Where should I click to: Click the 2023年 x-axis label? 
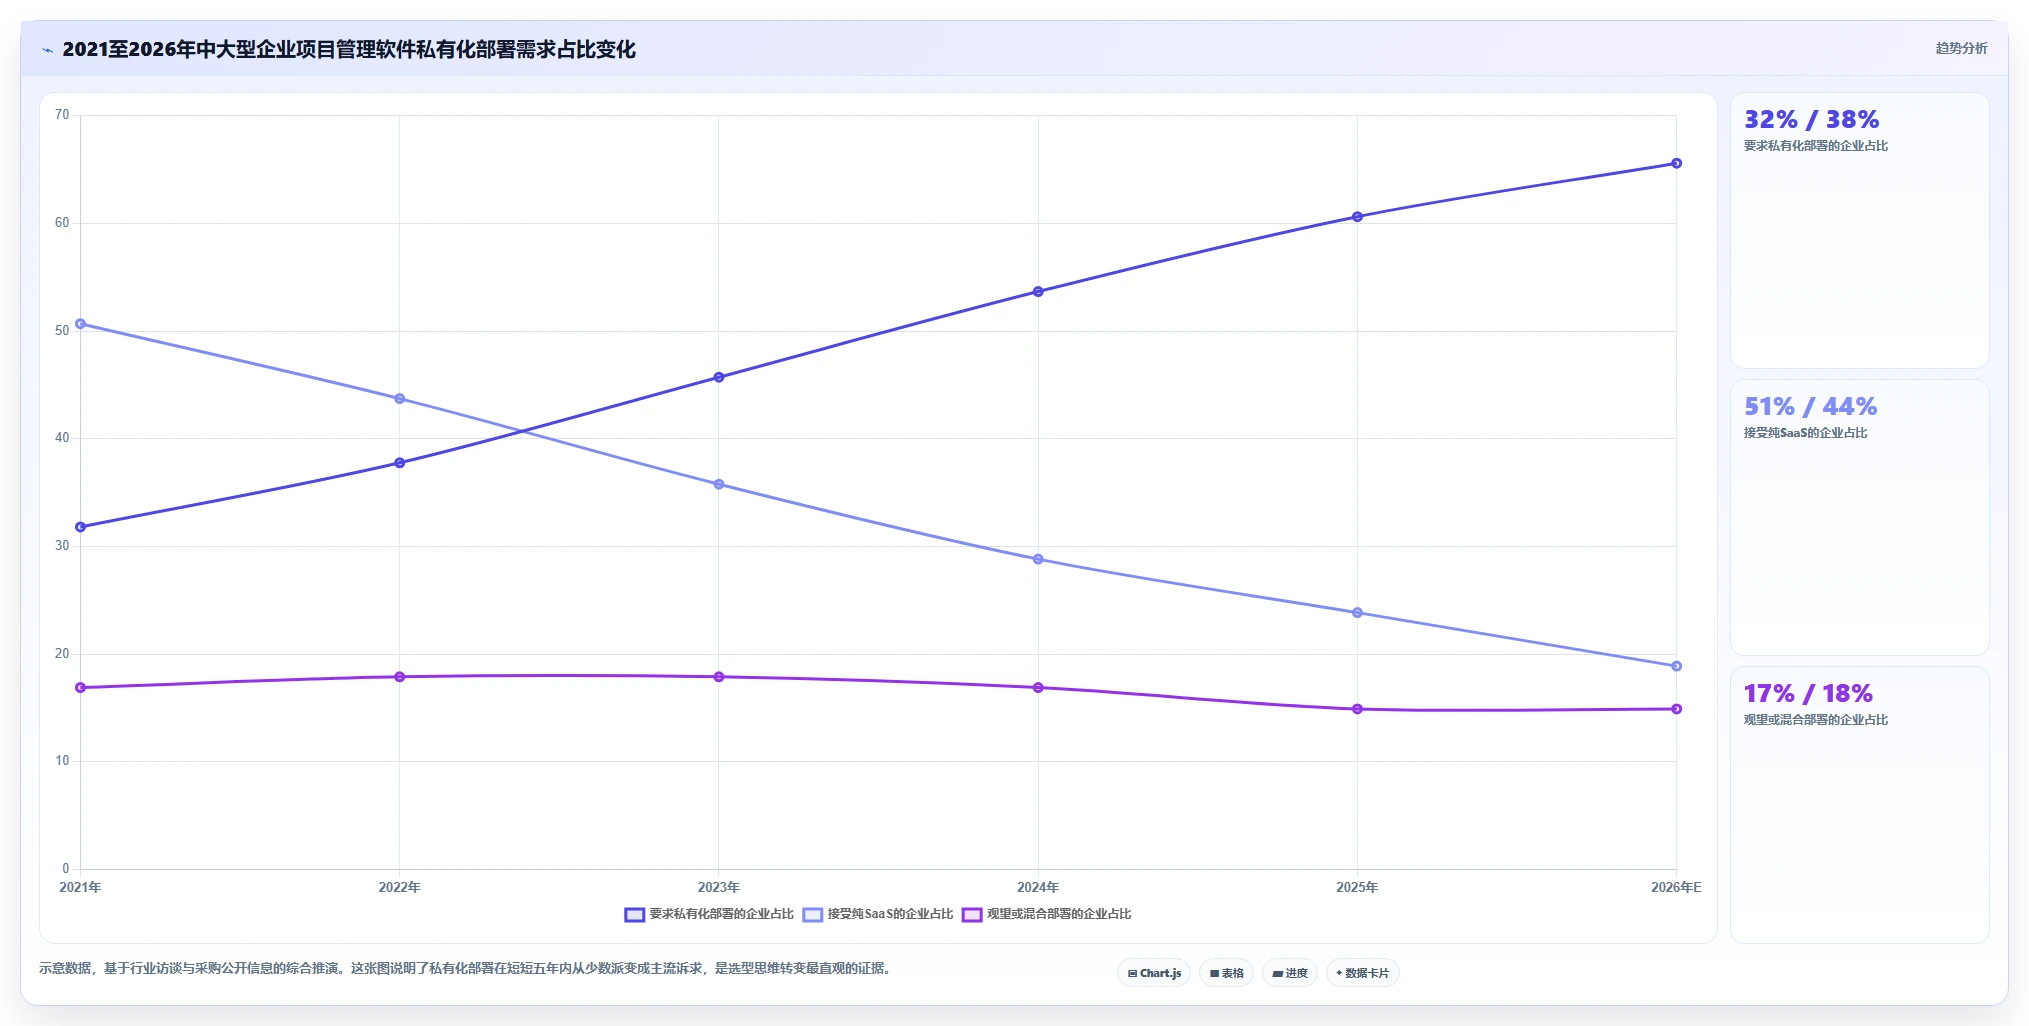[719, 887]
